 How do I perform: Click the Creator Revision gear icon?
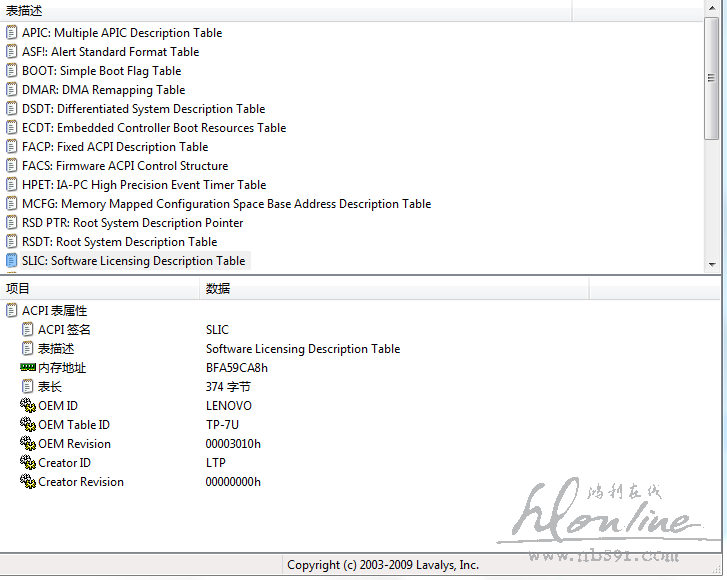28,482
